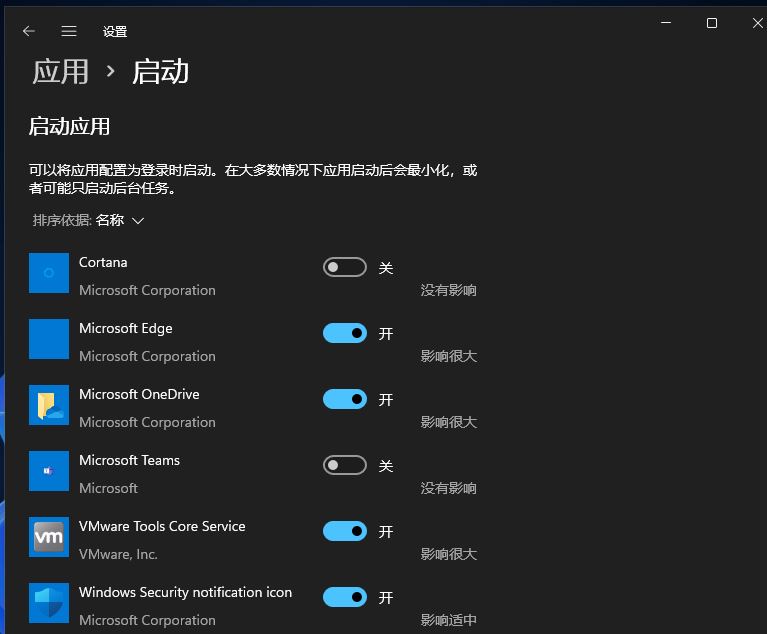Disable VMware Tools Core Service toggle
This screenshot has height=634, width=767.
[x=345, y=532]
